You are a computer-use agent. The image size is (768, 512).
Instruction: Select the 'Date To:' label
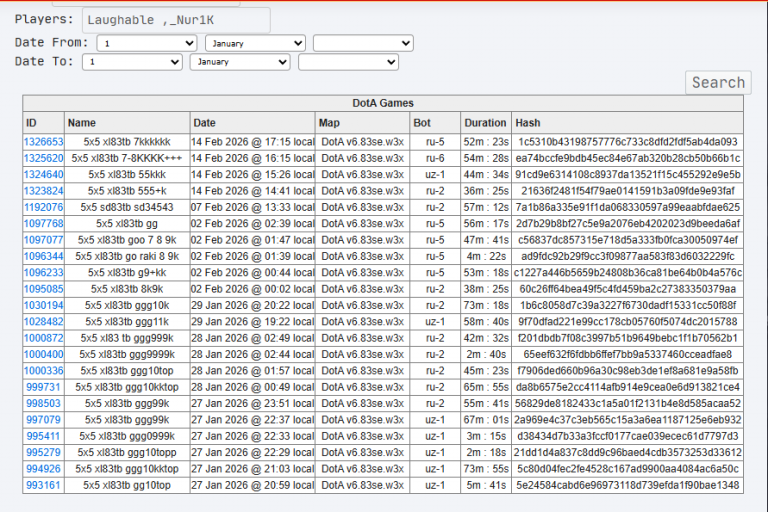click(44, 62)
